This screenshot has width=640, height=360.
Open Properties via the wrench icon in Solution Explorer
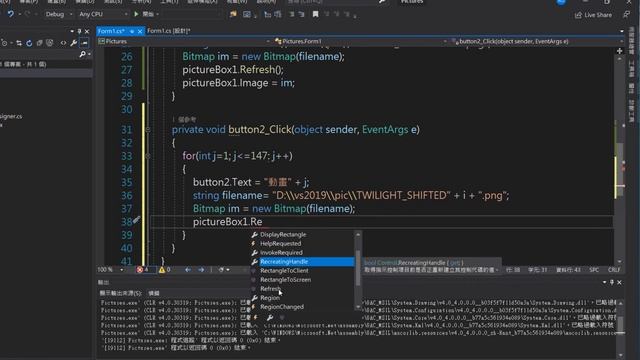click(x=73, y=43)
